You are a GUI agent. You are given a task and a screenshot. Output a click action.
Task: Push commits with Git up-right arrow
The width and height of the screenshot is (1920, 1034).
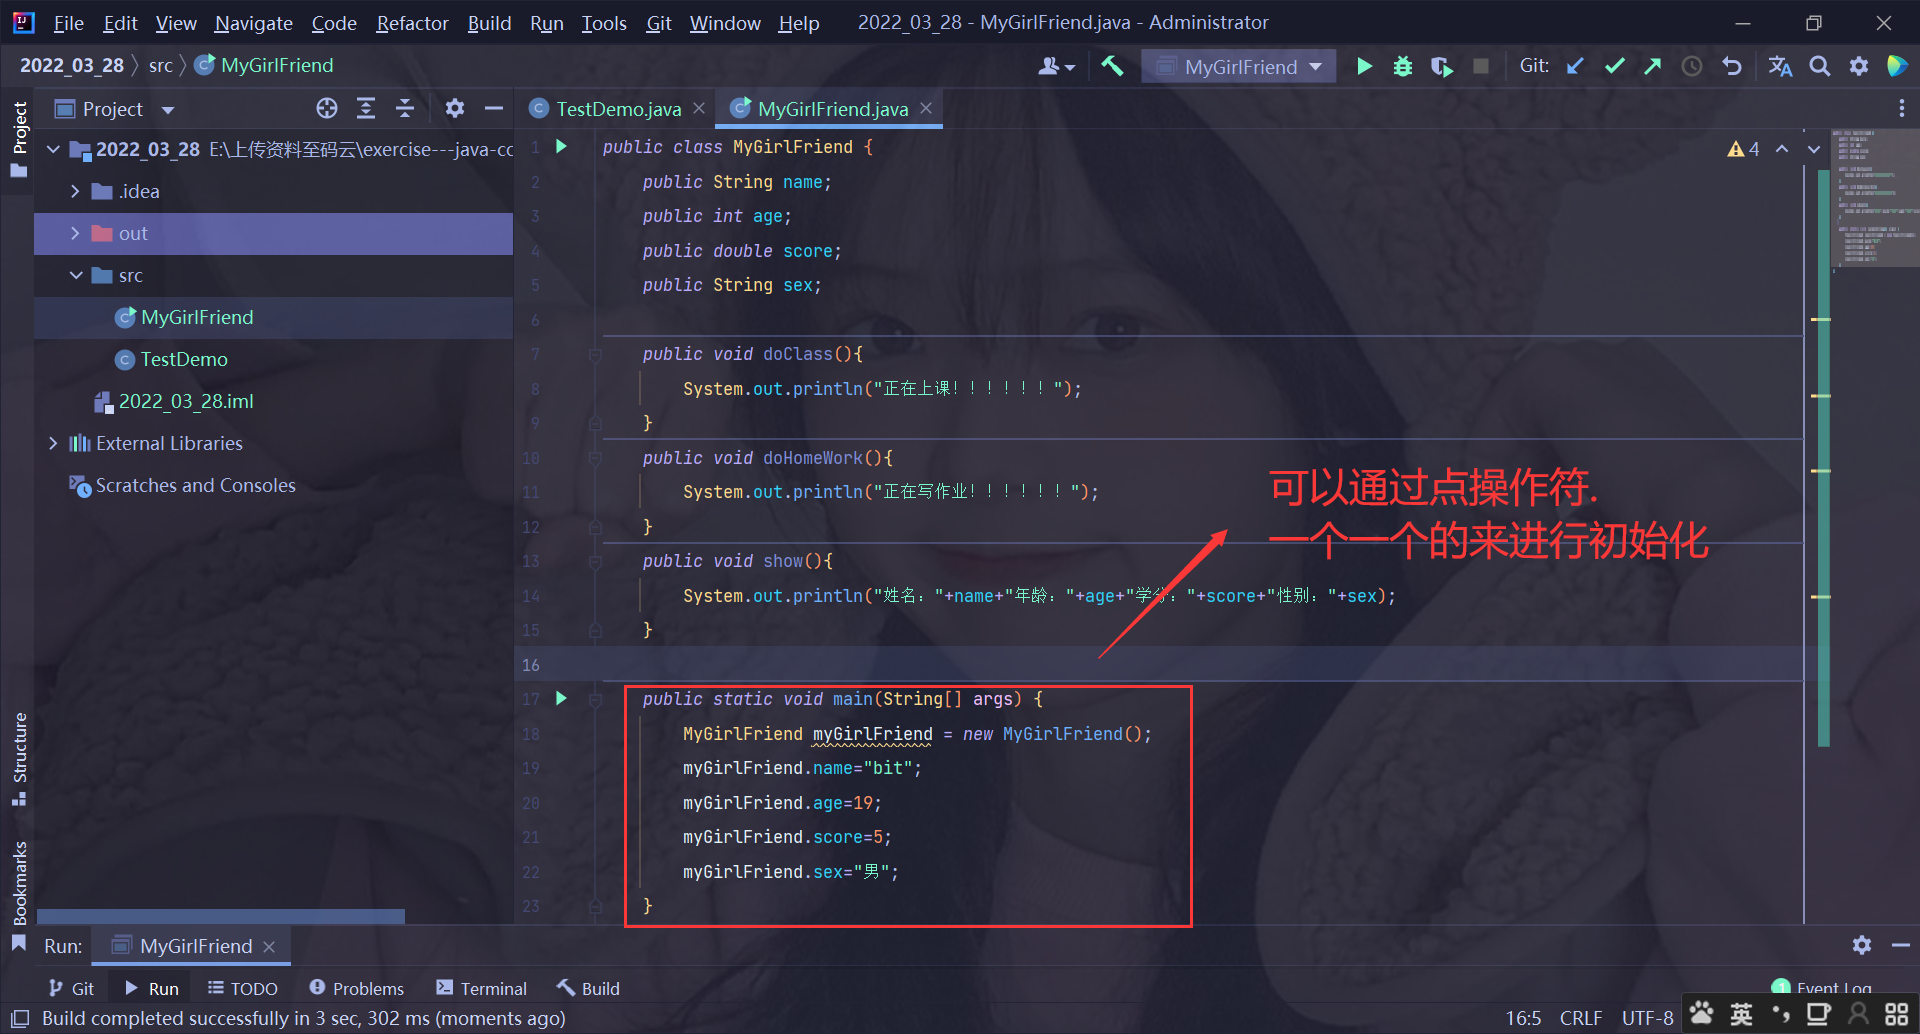tap(1652, 66)
